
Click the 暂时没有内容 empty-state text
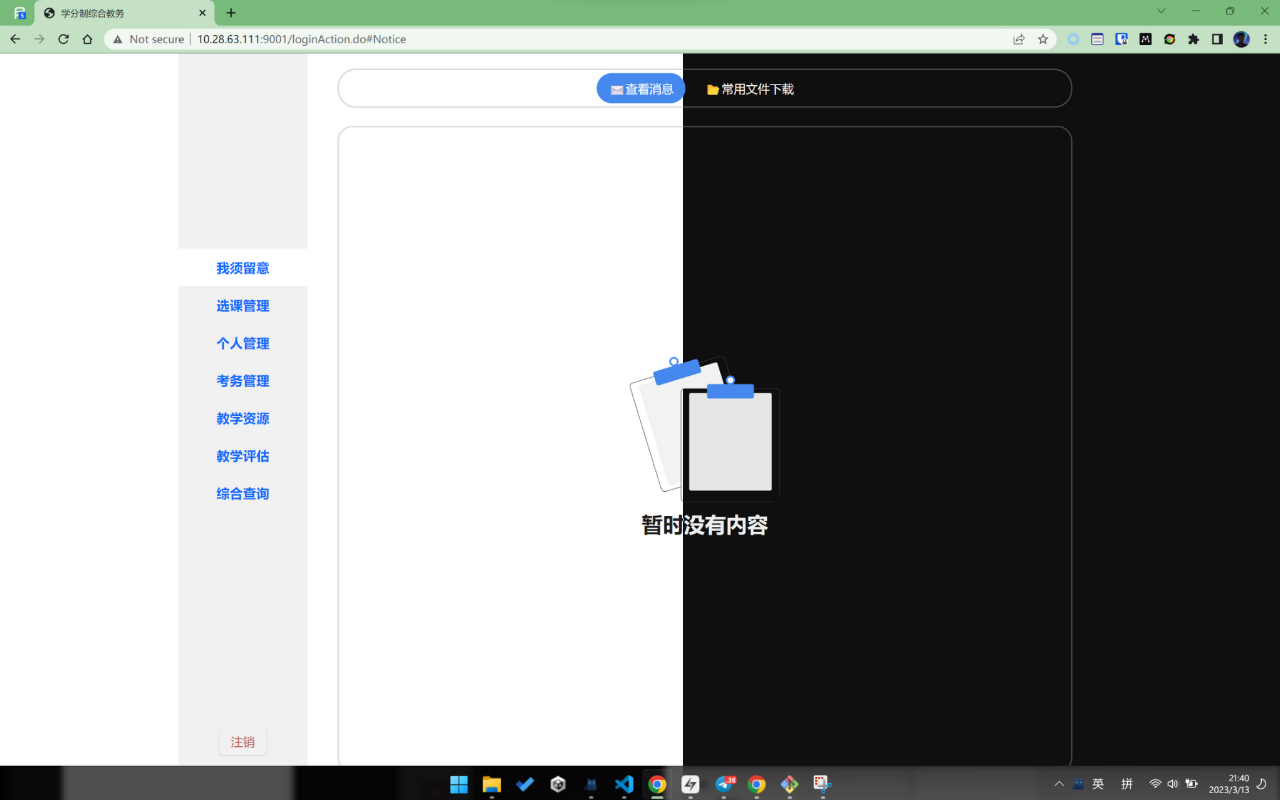click(x=705, y=525)
